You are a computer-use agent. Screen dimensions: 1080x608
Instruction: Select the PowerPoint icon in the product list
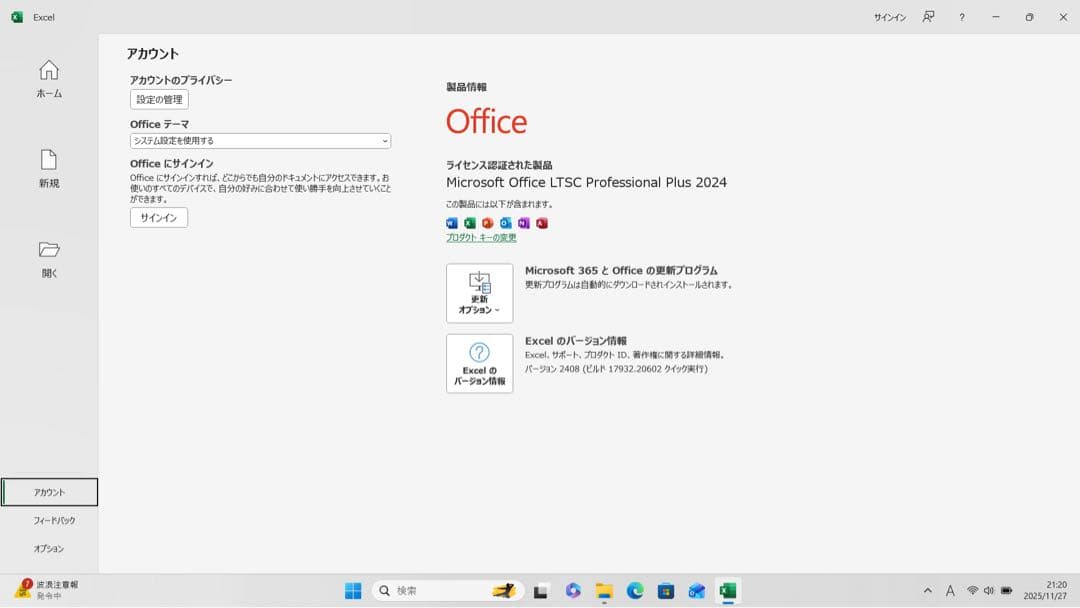pyautogui.click(x=487, y=223)
